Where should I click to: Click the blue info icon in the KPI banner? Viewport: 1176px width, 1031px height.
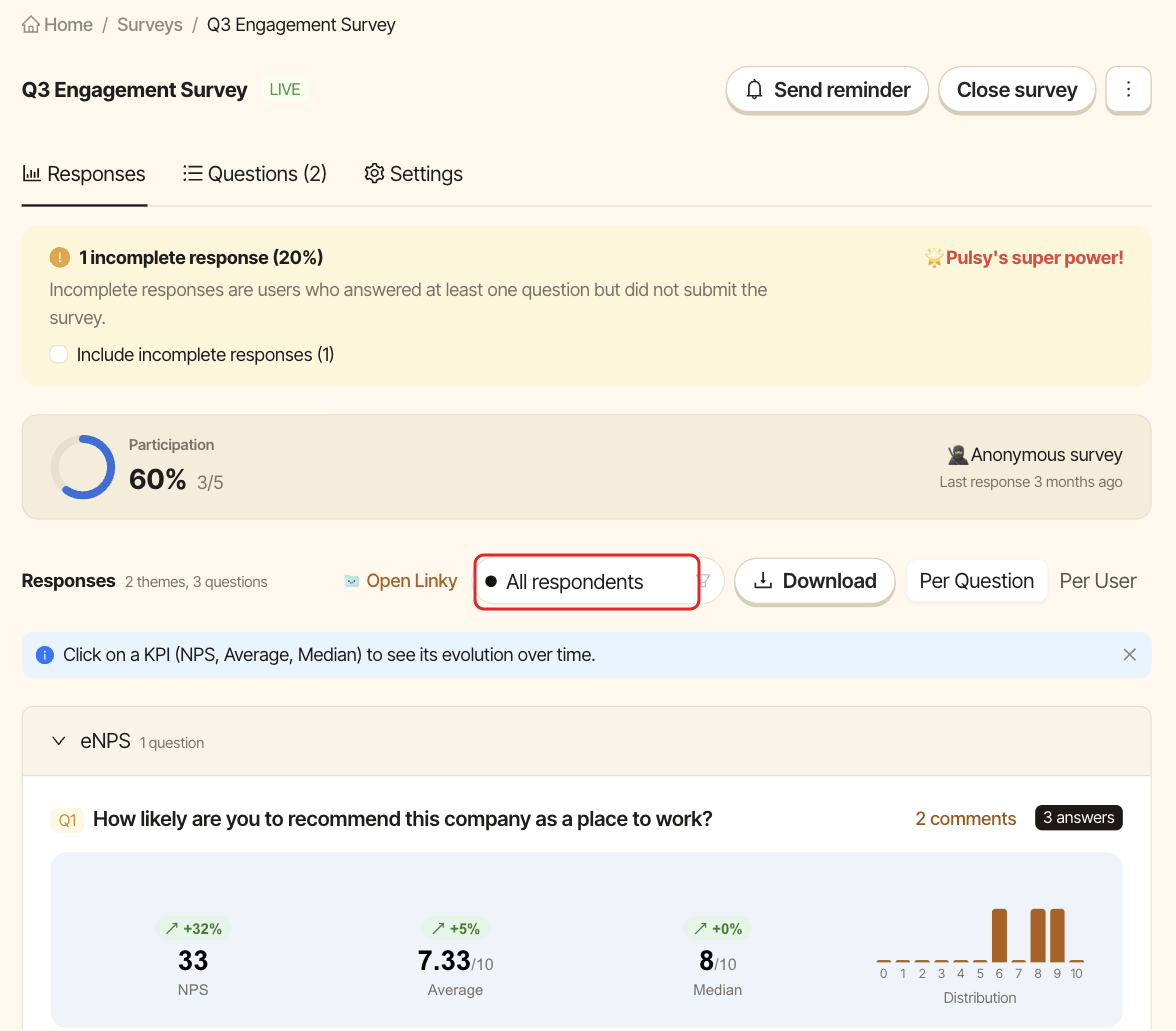[x=45, y=655]
